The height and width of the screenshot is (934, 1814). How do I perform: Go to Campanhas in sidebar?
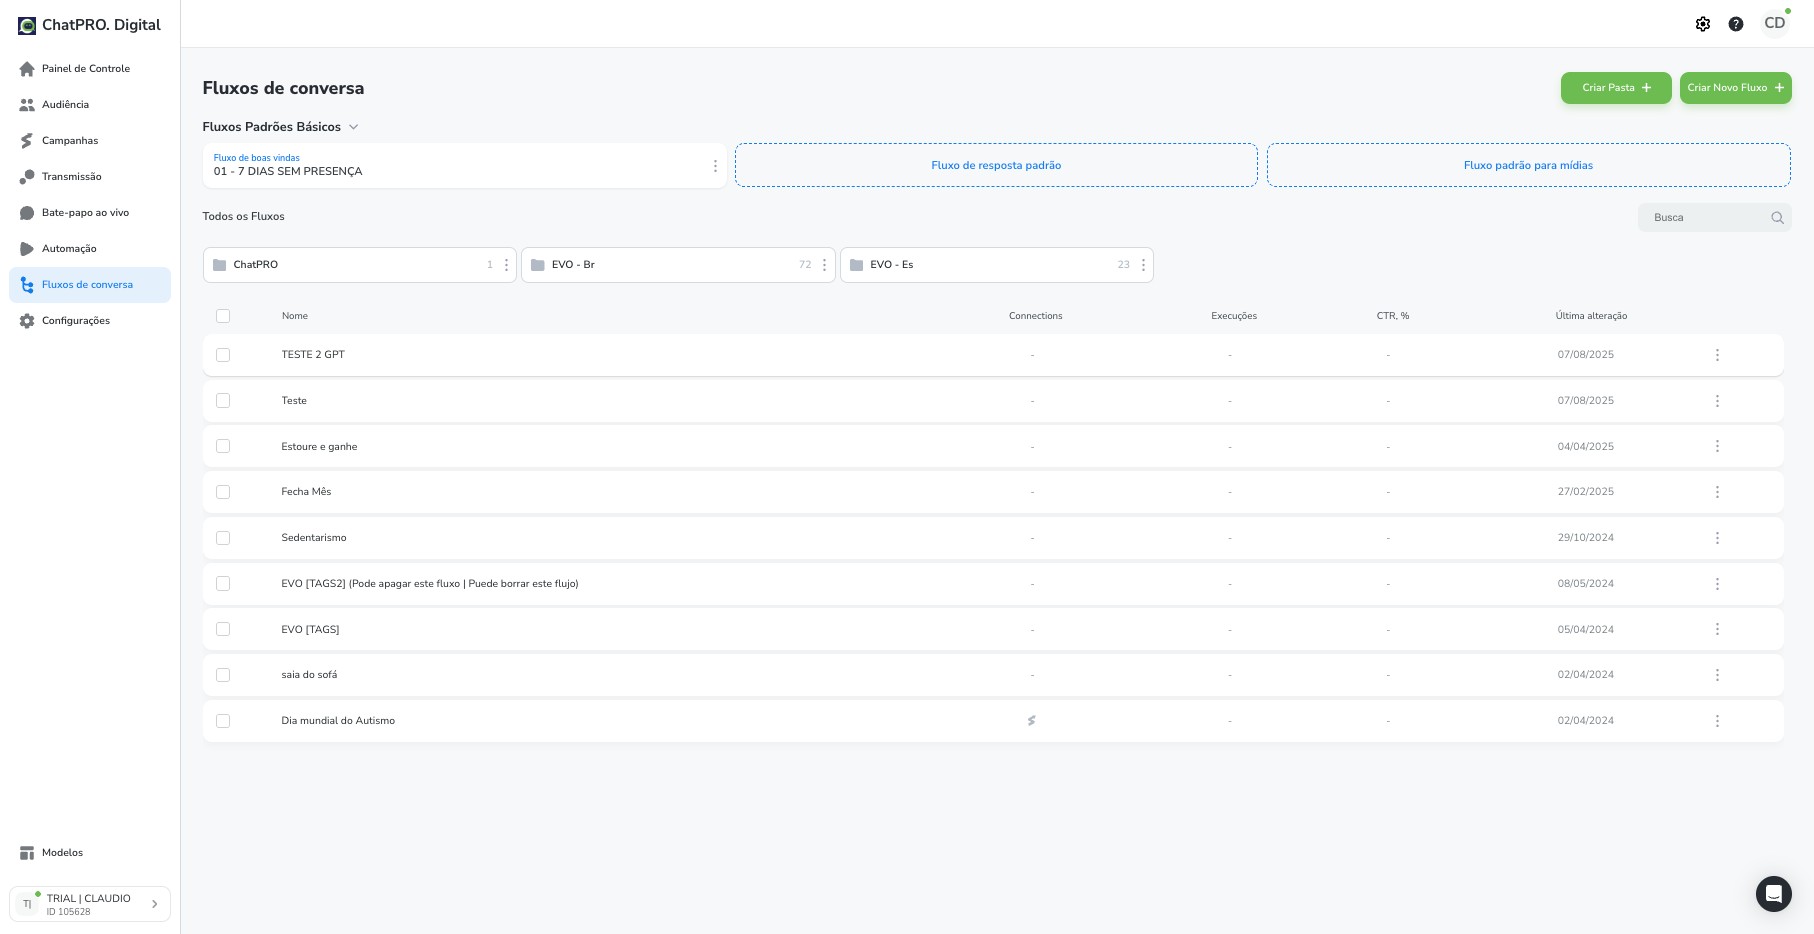pyautogui.click(x=90, y=141)
